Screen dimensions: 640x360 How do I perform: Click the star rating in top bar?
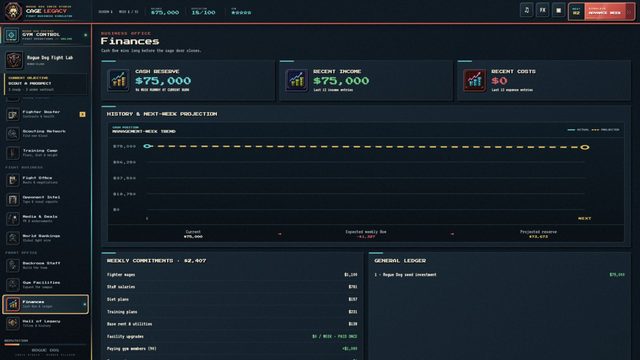pyautogui.click(x=241, y=13)
